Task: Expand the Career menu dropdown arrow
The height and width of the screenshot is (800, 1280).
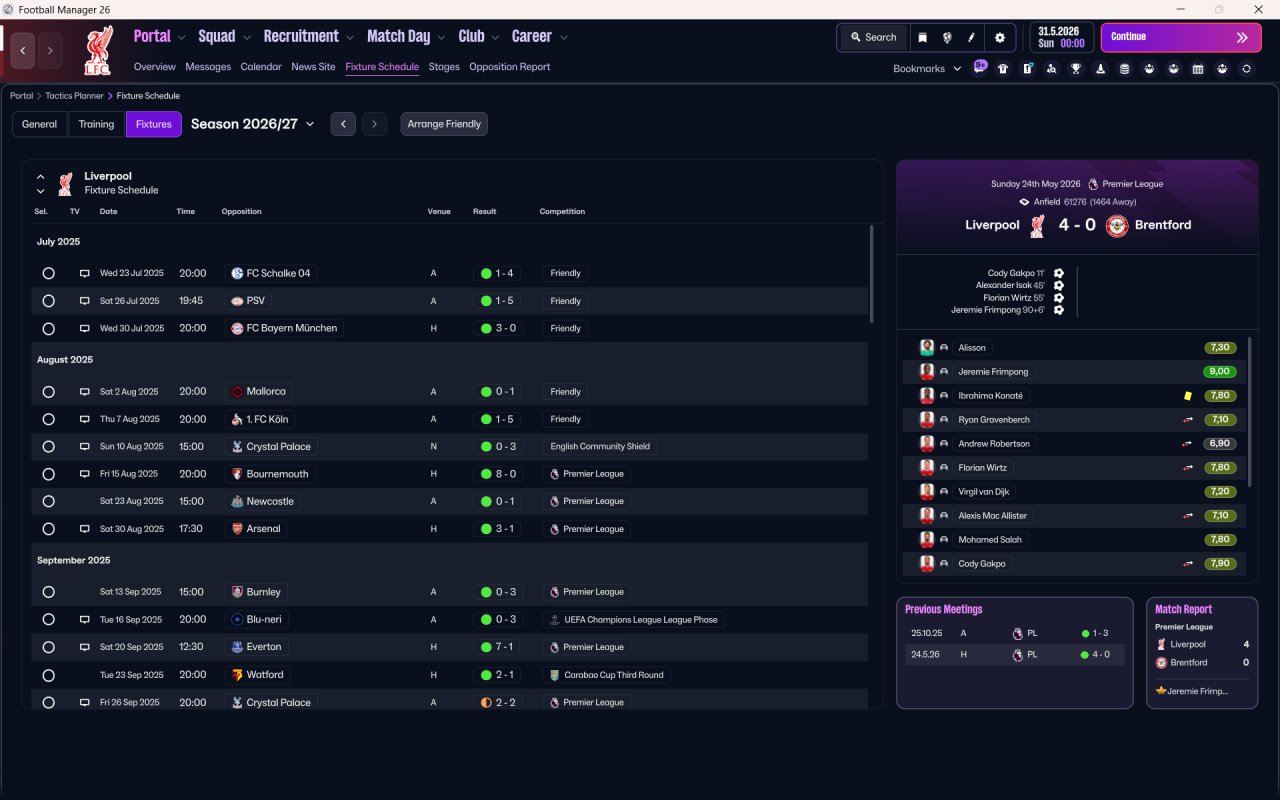Action: (563, 38)
